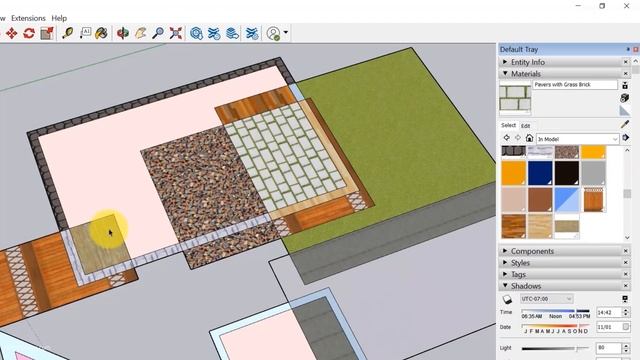Select the Move tool
This screenshot has width=640, height=360.
tap(11, 33)
